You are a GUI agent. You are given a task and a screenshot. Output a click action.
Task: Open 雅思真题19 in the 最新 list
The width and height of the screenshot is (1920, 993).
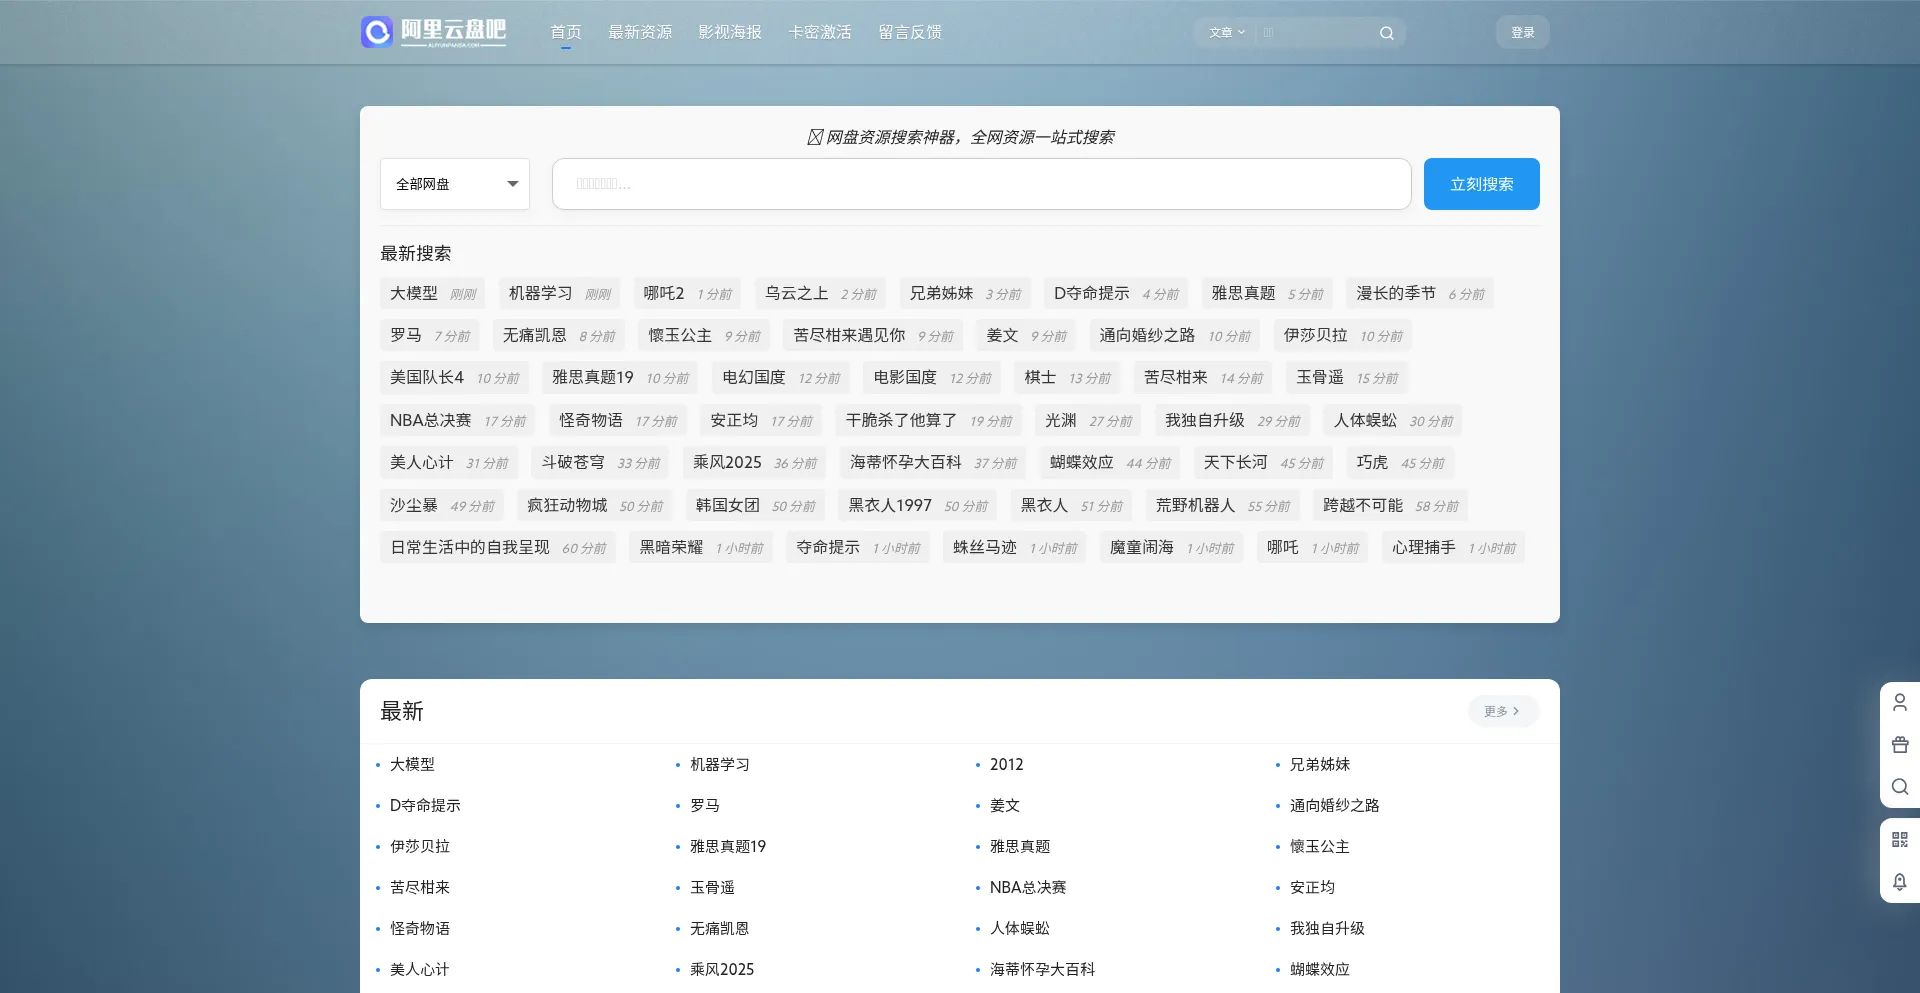(728, 846)
